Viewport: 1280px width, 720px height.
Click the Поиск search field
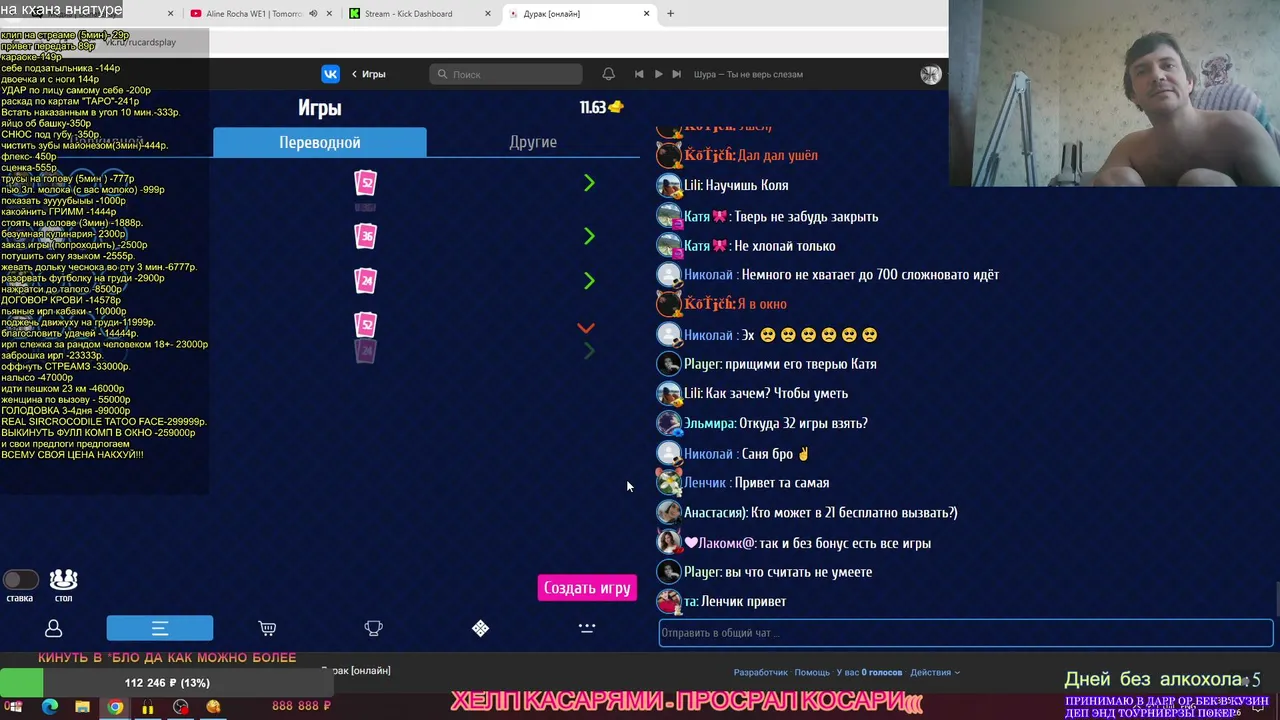click(506, 74)
